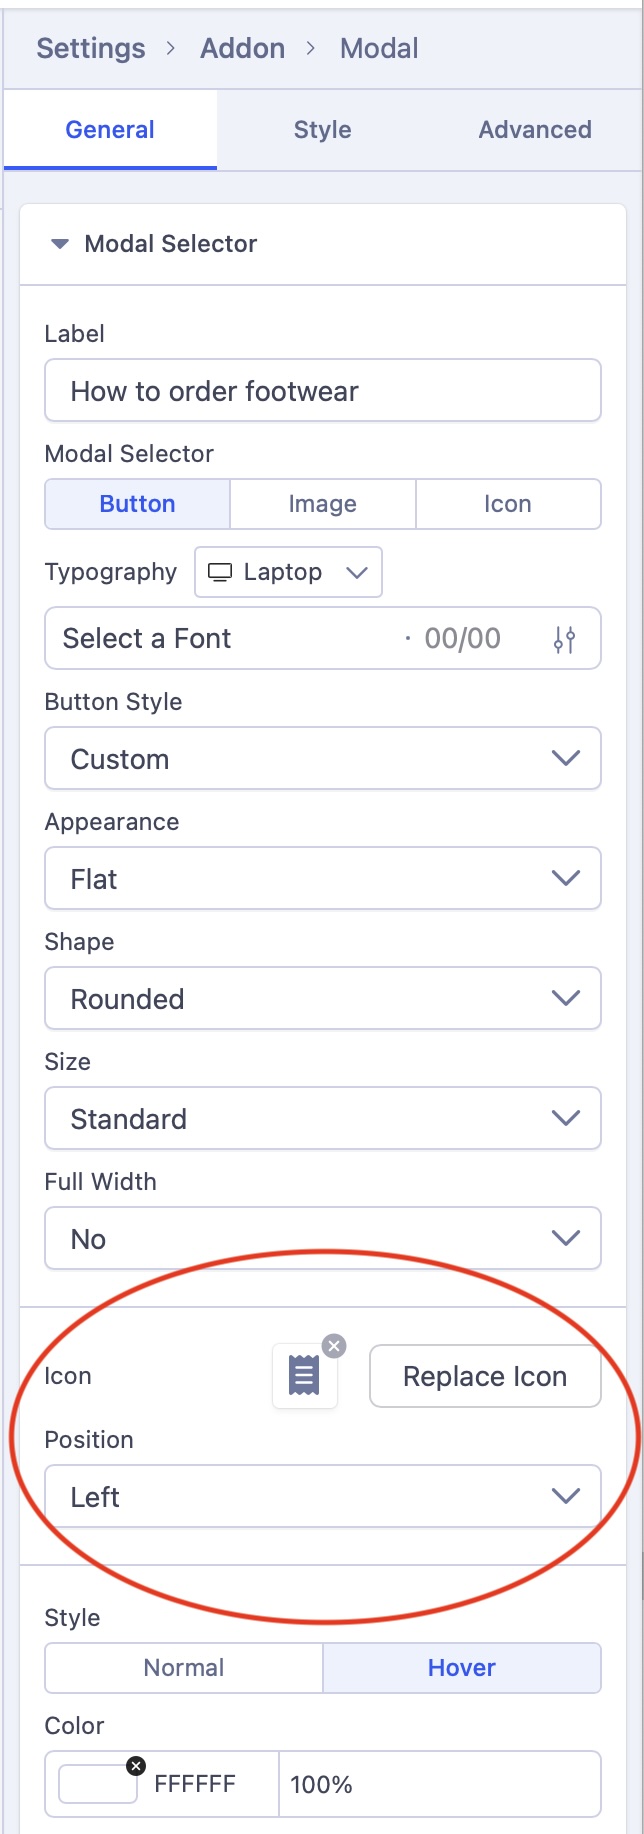644x1834 pixels.
Task: Click the FFFFFF color swatch
Action: click(x=98, y=1784)
